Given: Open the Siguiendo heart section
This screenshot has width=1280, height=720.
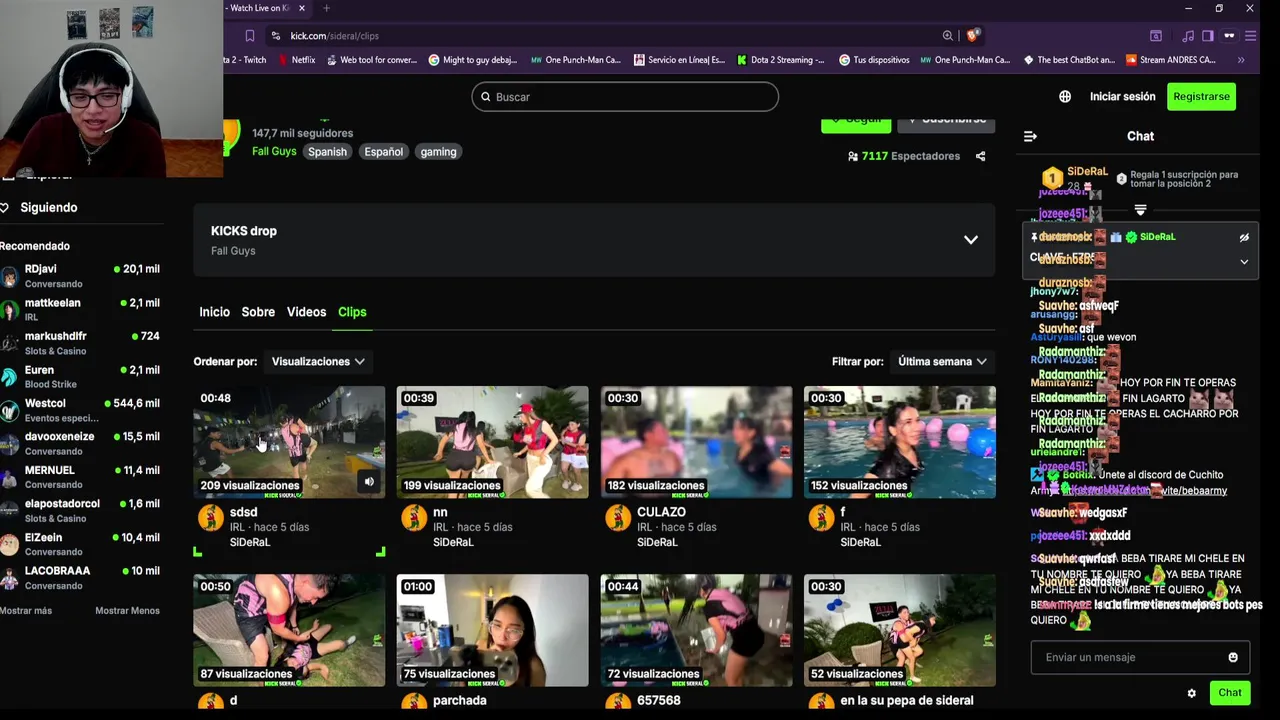Looking at the screenshot, I should [x=40, y=208].
